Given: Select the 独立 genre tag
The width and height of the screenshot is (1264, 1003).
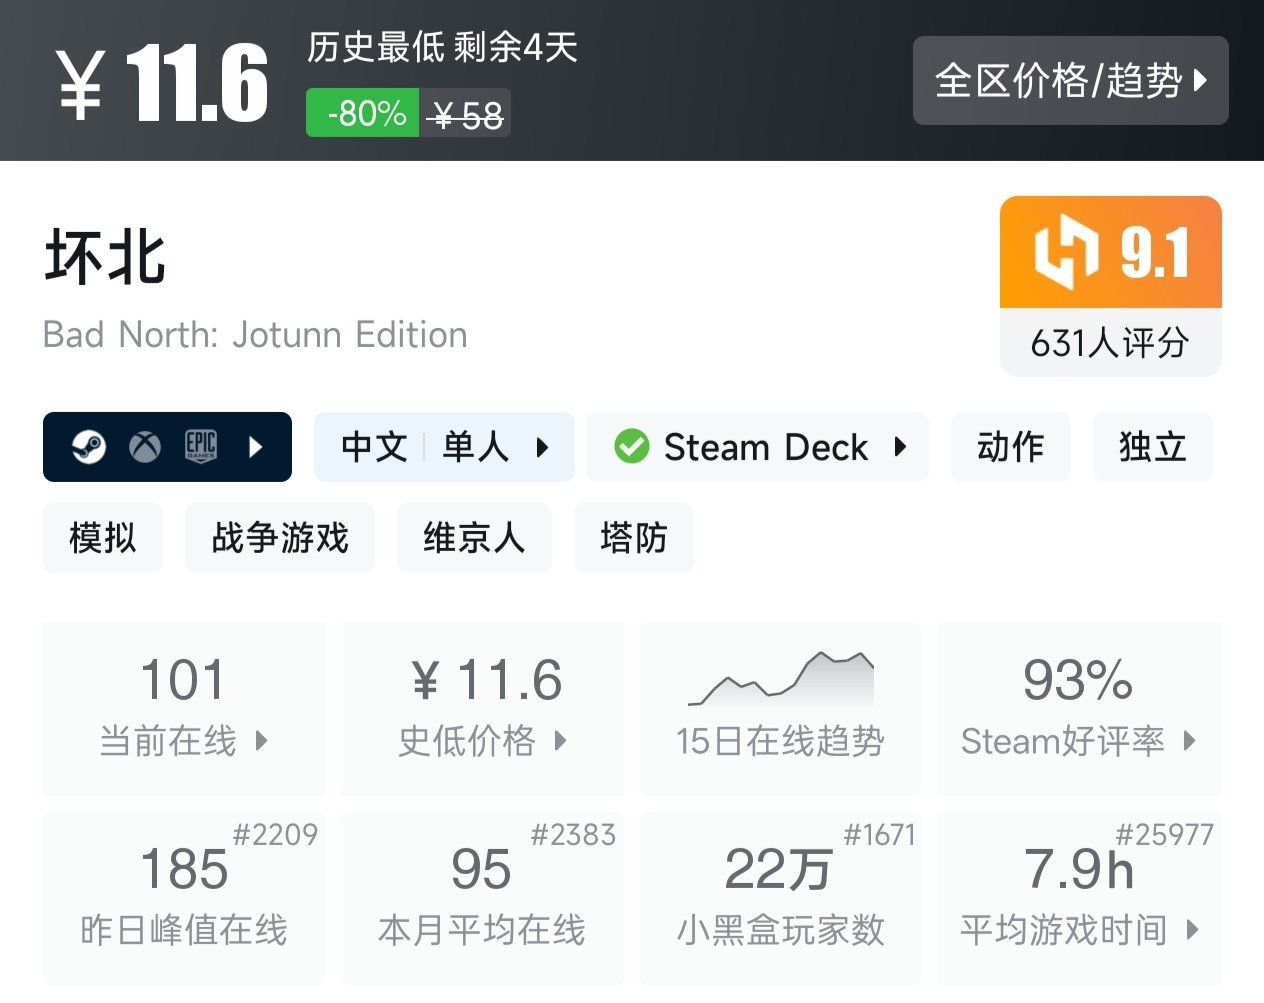Looking at the screenshot, I should pyautogui.click(x=1152, y=447).
